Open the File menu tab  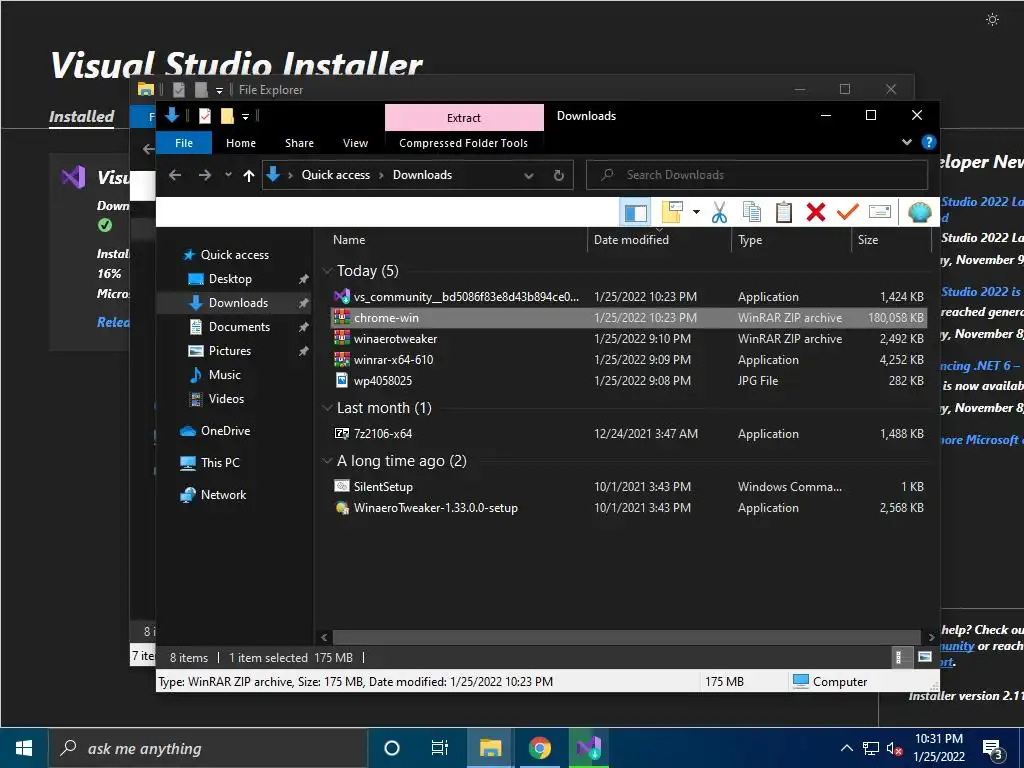[184, 143]
